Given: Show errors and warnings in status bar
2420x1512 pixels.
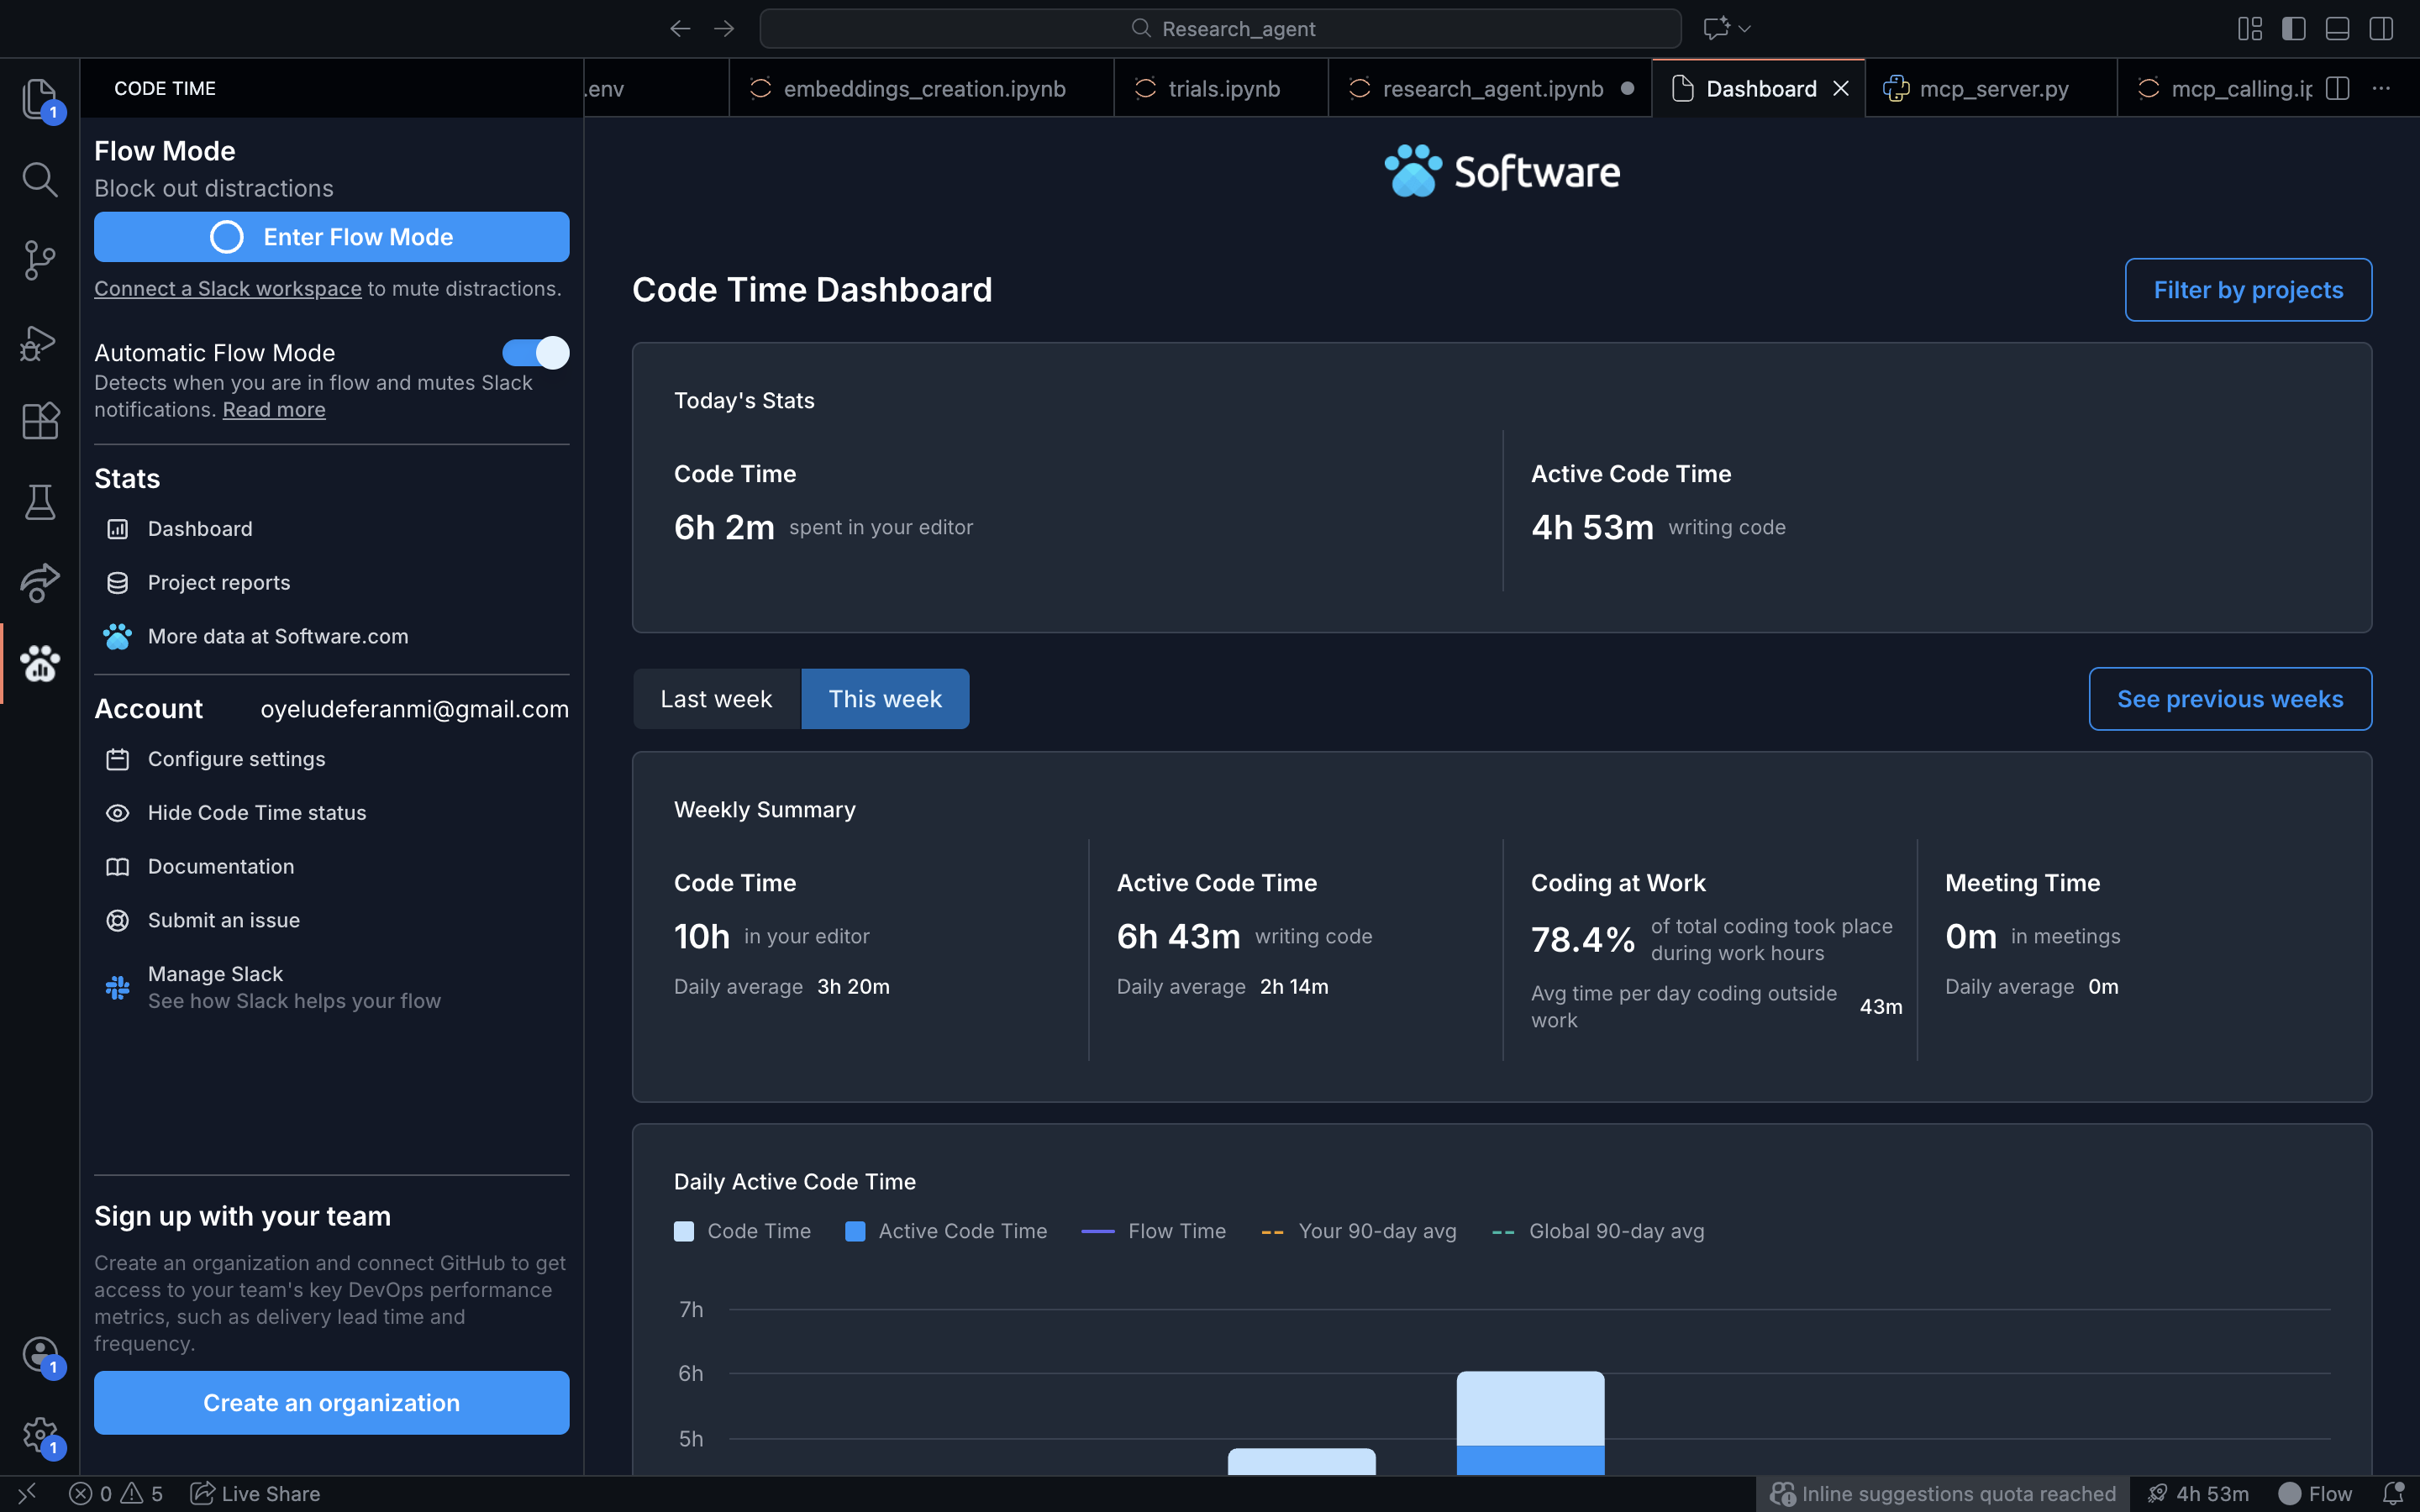Looking at the screenshot, I should click(x=115, y=1493).
